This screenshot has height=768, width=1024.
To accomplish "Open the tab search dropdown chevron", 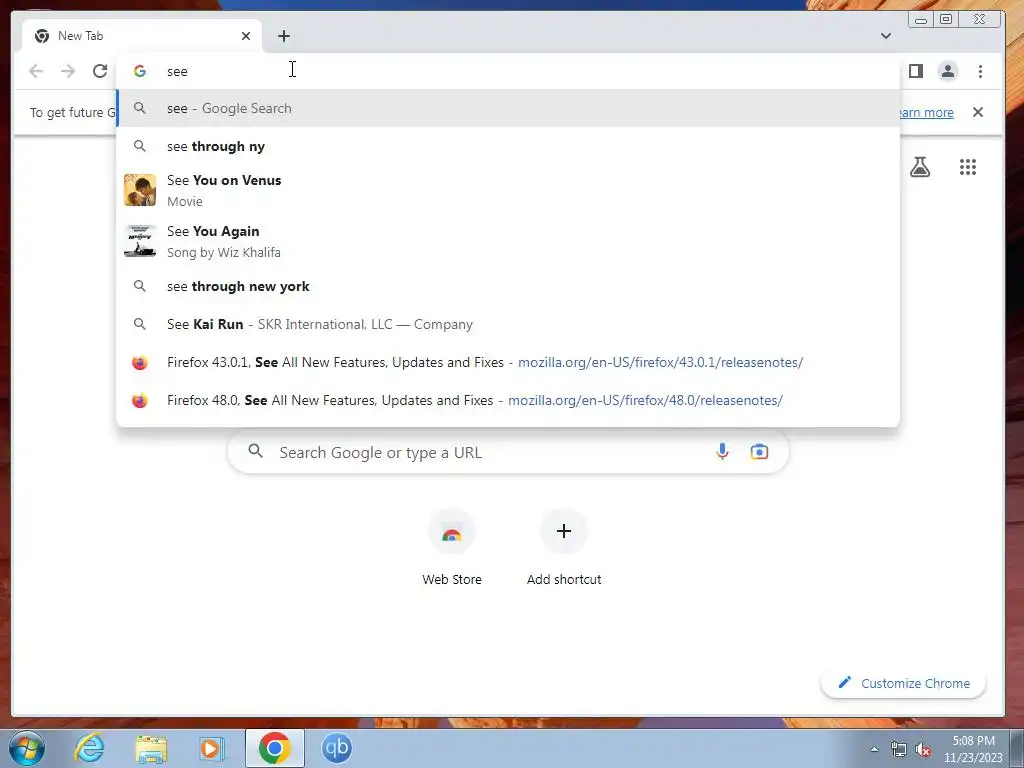I will coord(886,36).
